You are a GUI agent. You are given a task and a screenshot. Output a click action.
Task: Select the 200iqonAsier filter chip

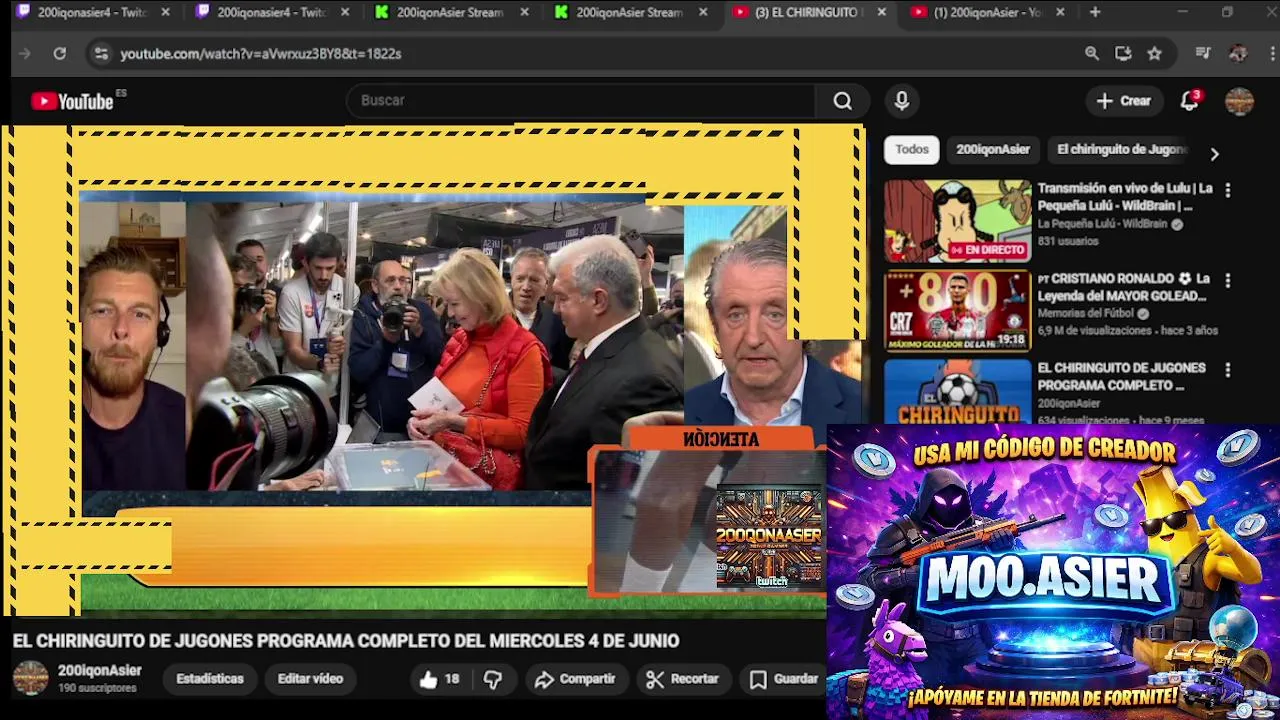click(x=992, y=150)
